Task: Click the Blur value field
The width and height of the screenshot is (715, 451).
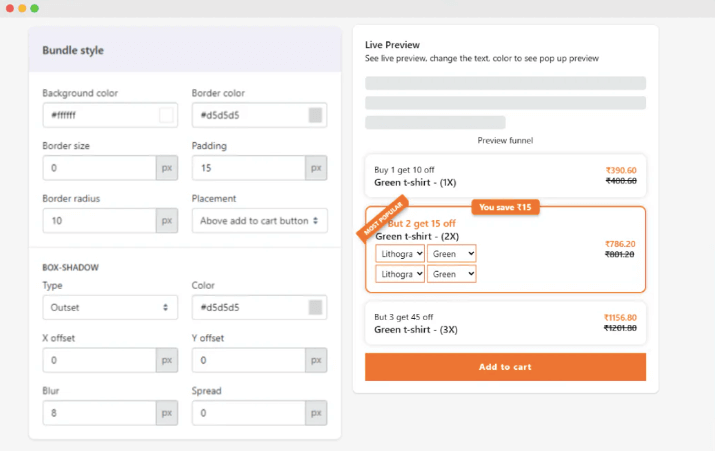Action: coord(98,412)
